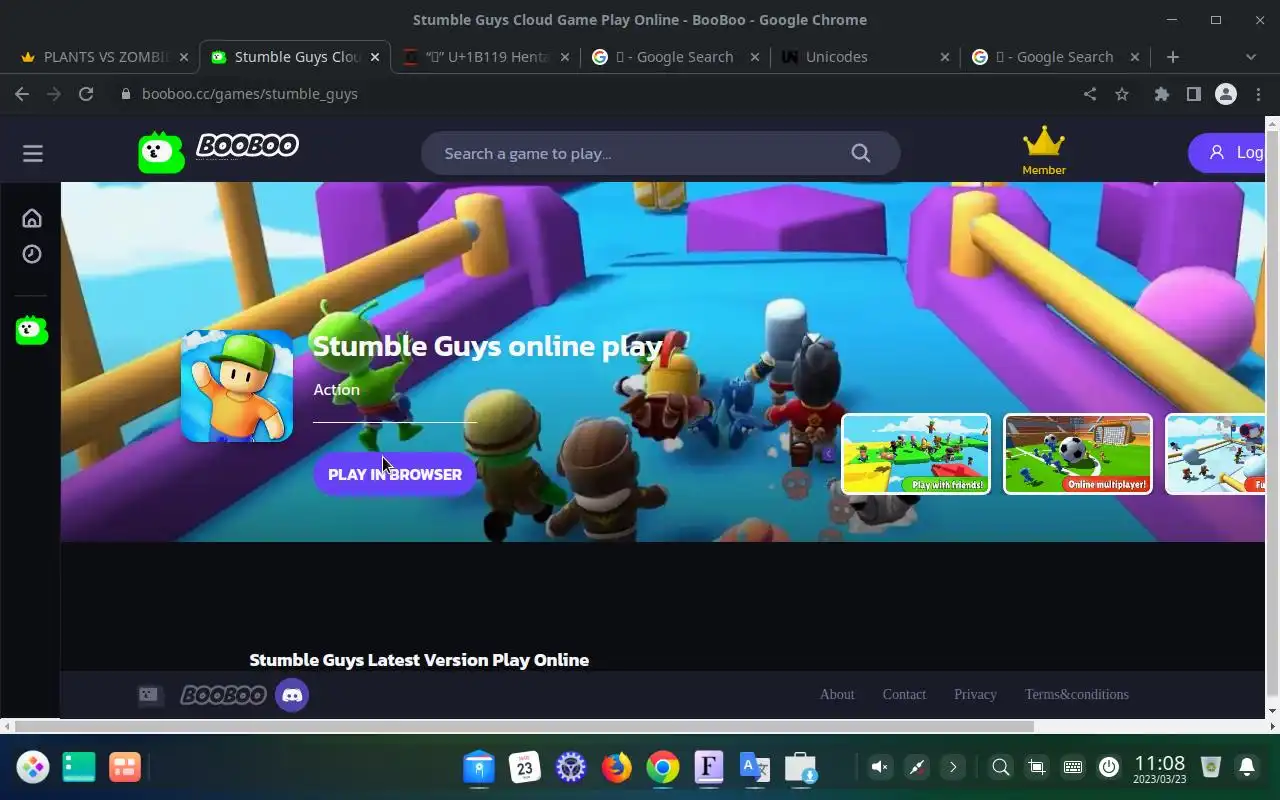Open onscreen keyboard tray icon
This screenshot has width=1280, height=800.
coord(1073,767)
